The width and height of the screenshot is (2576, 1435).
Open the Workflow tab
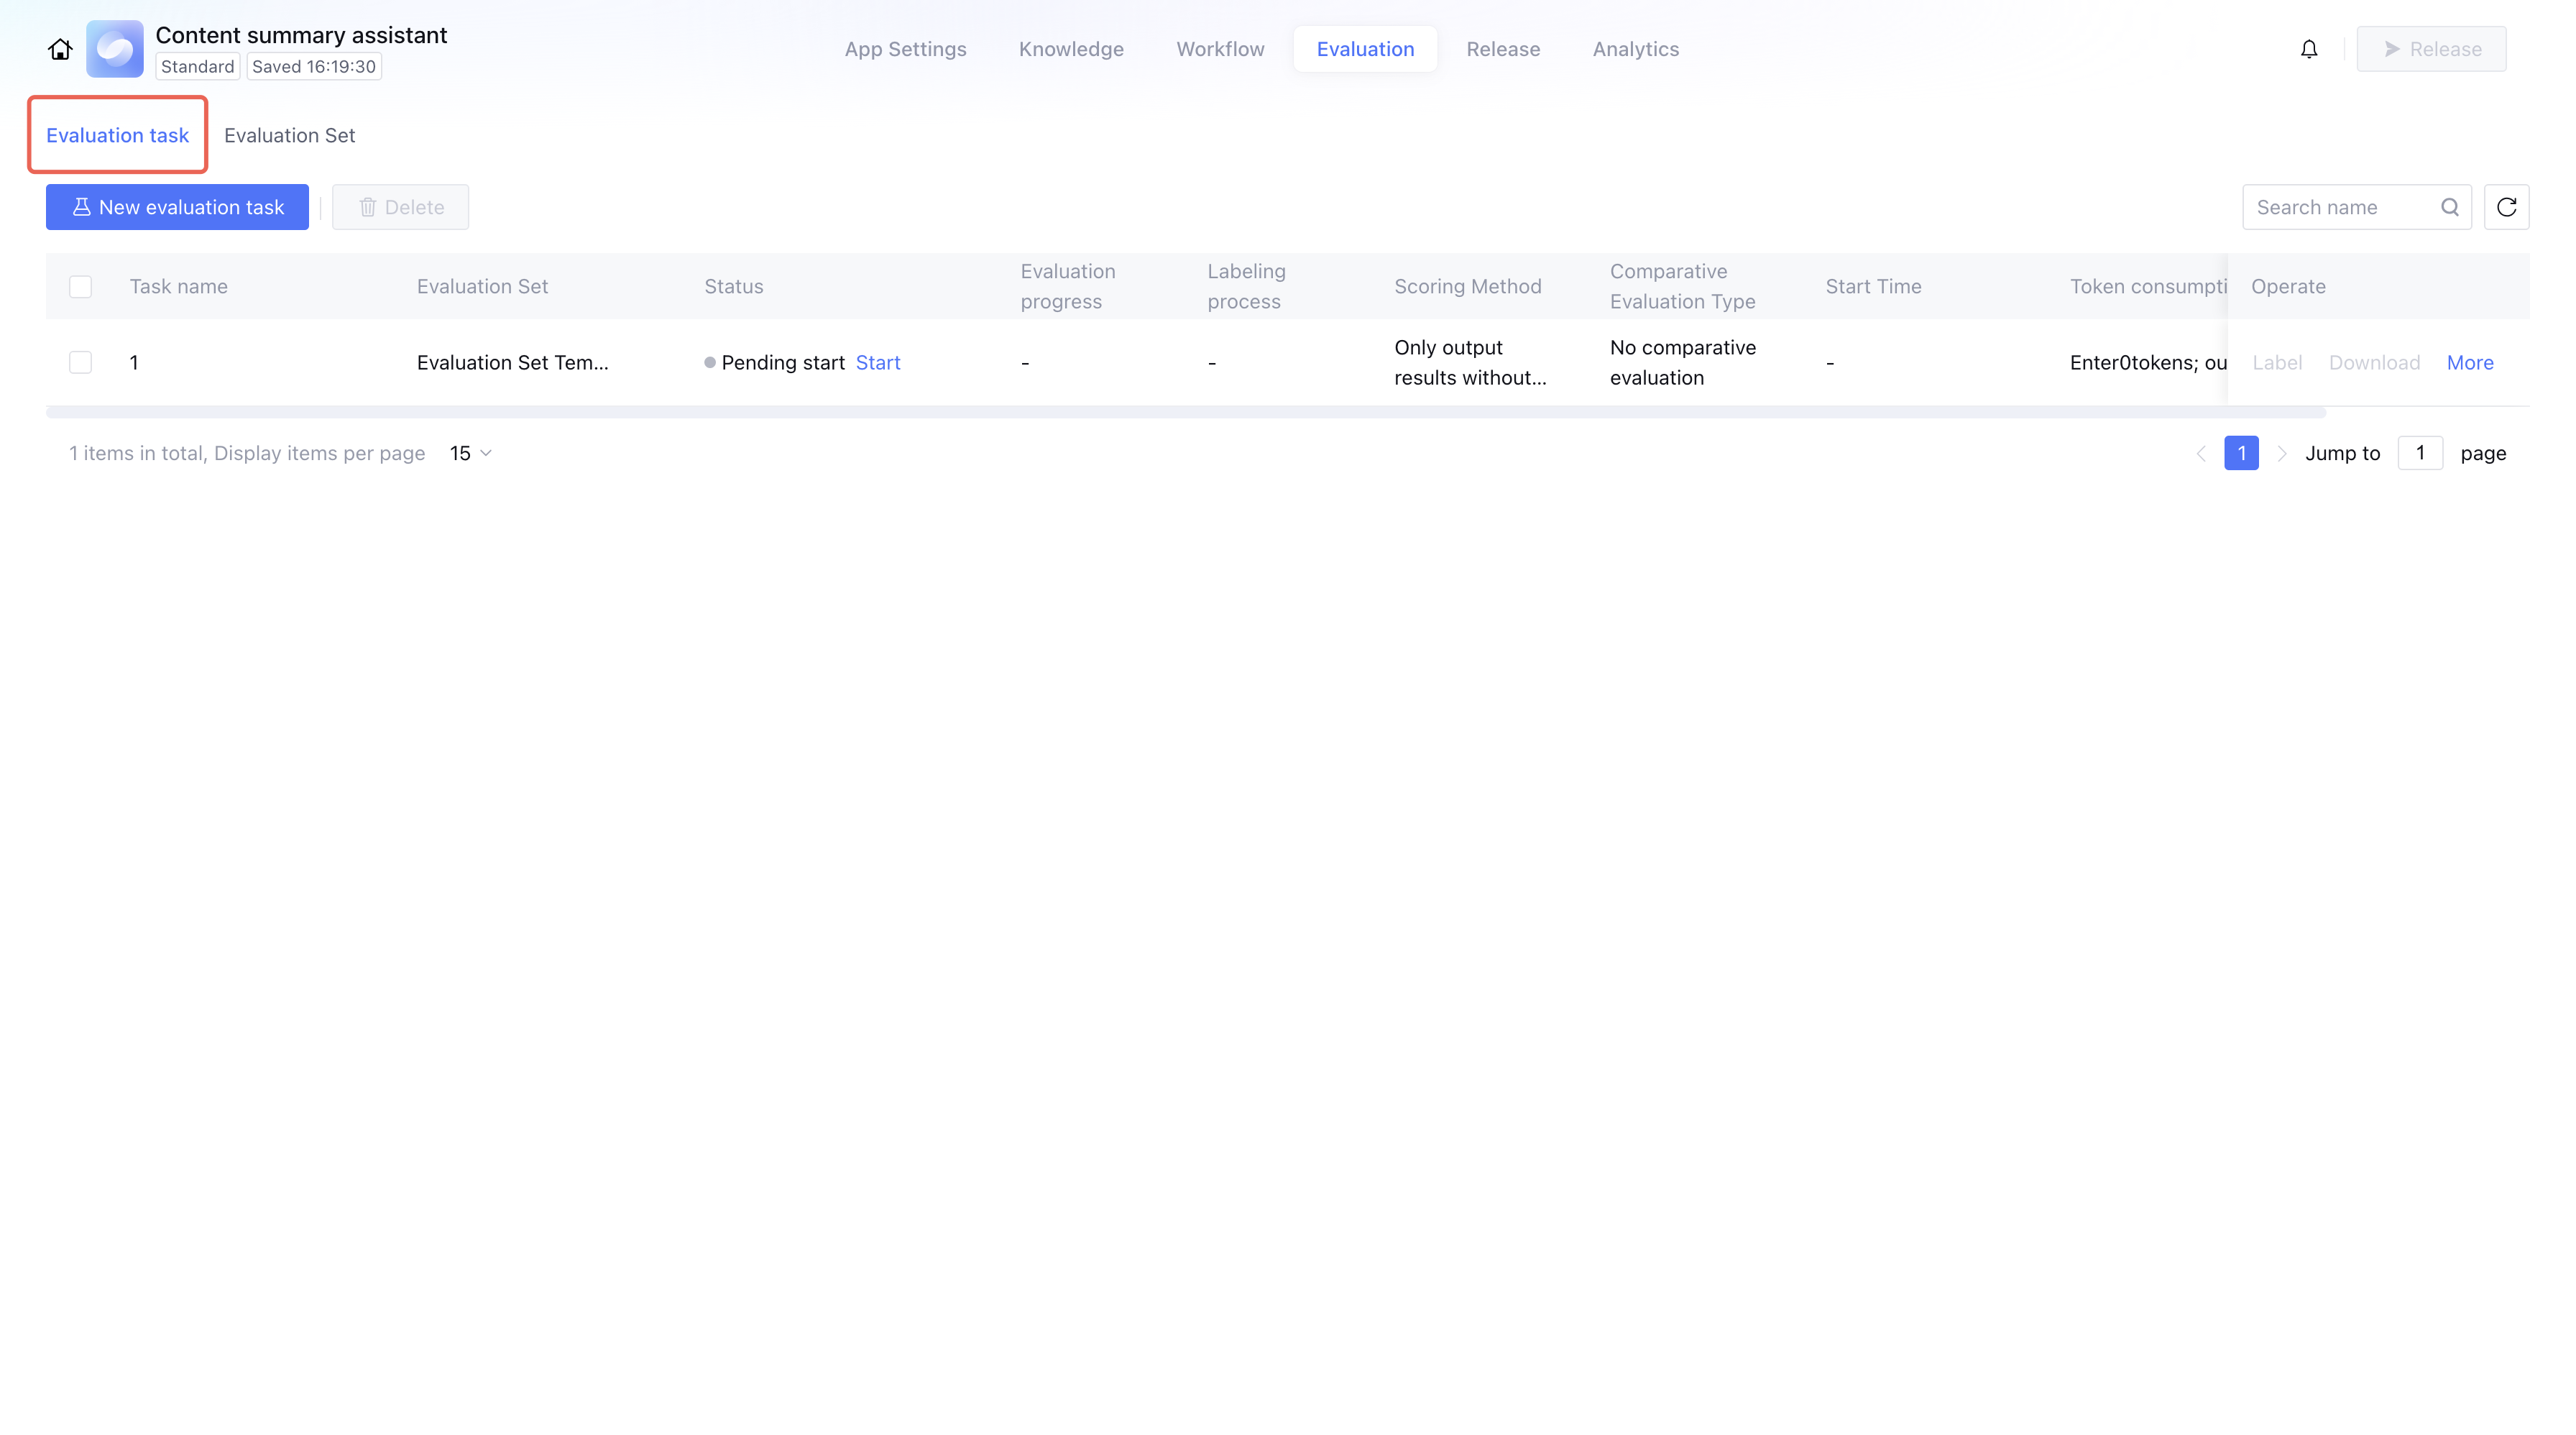click(1219, 49)
